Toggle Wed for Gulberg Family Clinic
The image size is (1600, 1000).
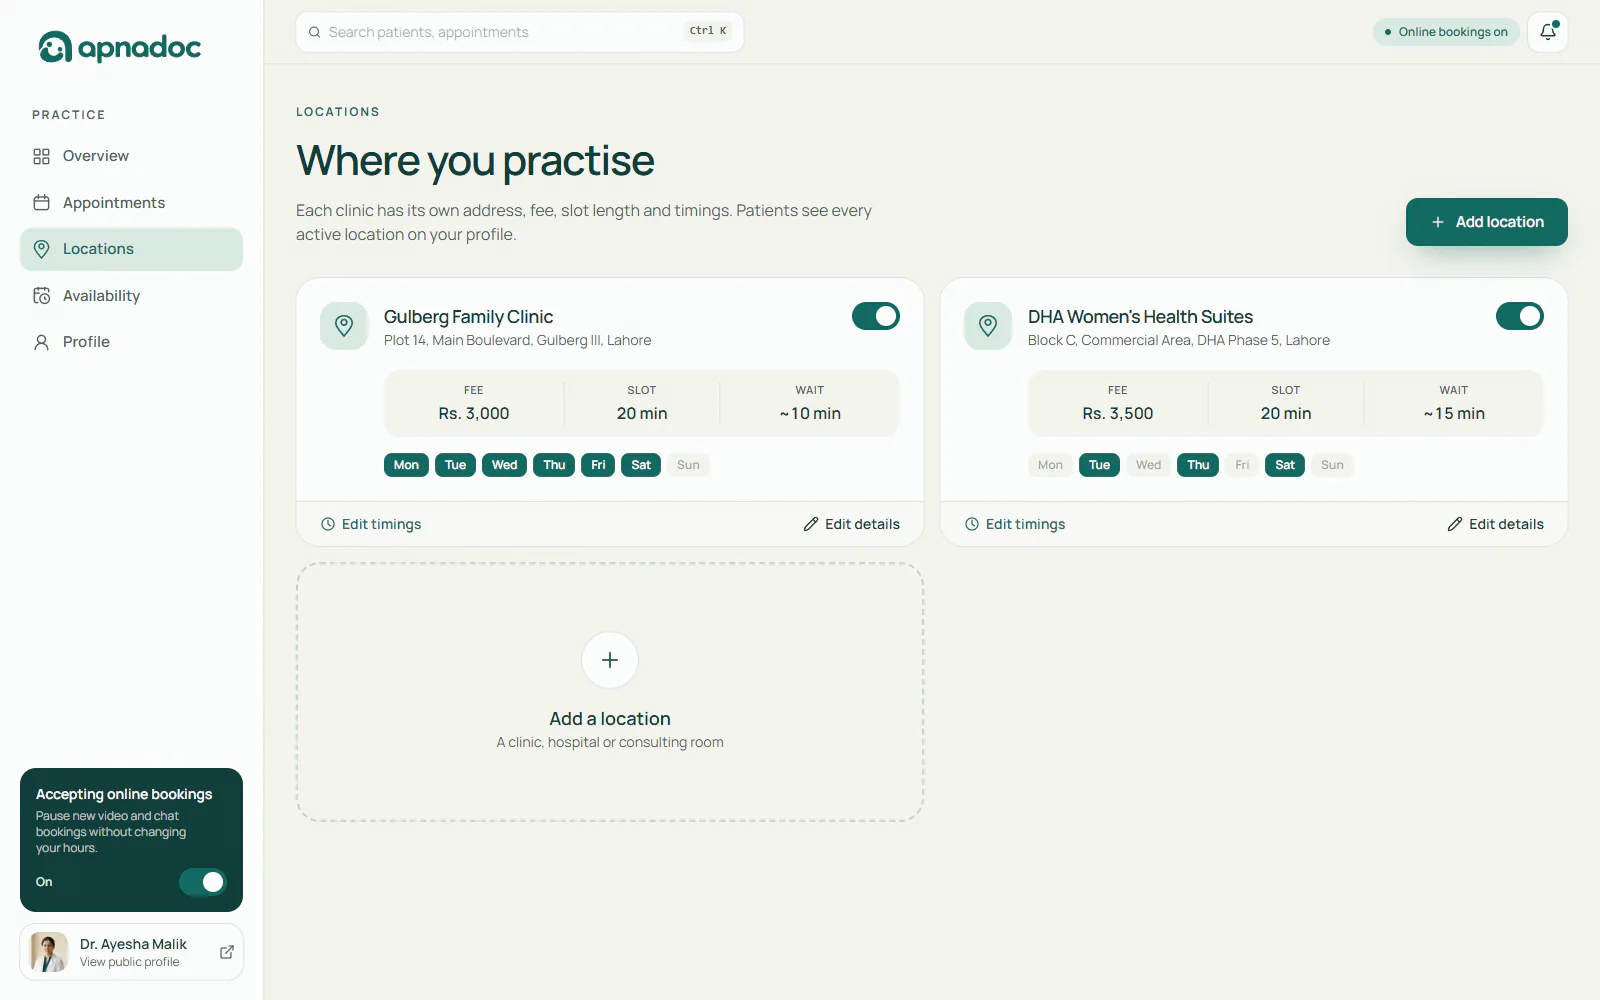[504, 465]
